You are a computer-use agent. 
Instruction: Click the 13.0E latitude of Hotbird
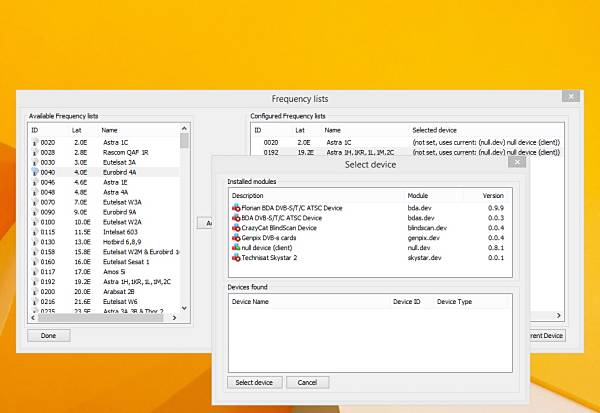(x=82, y=242)
